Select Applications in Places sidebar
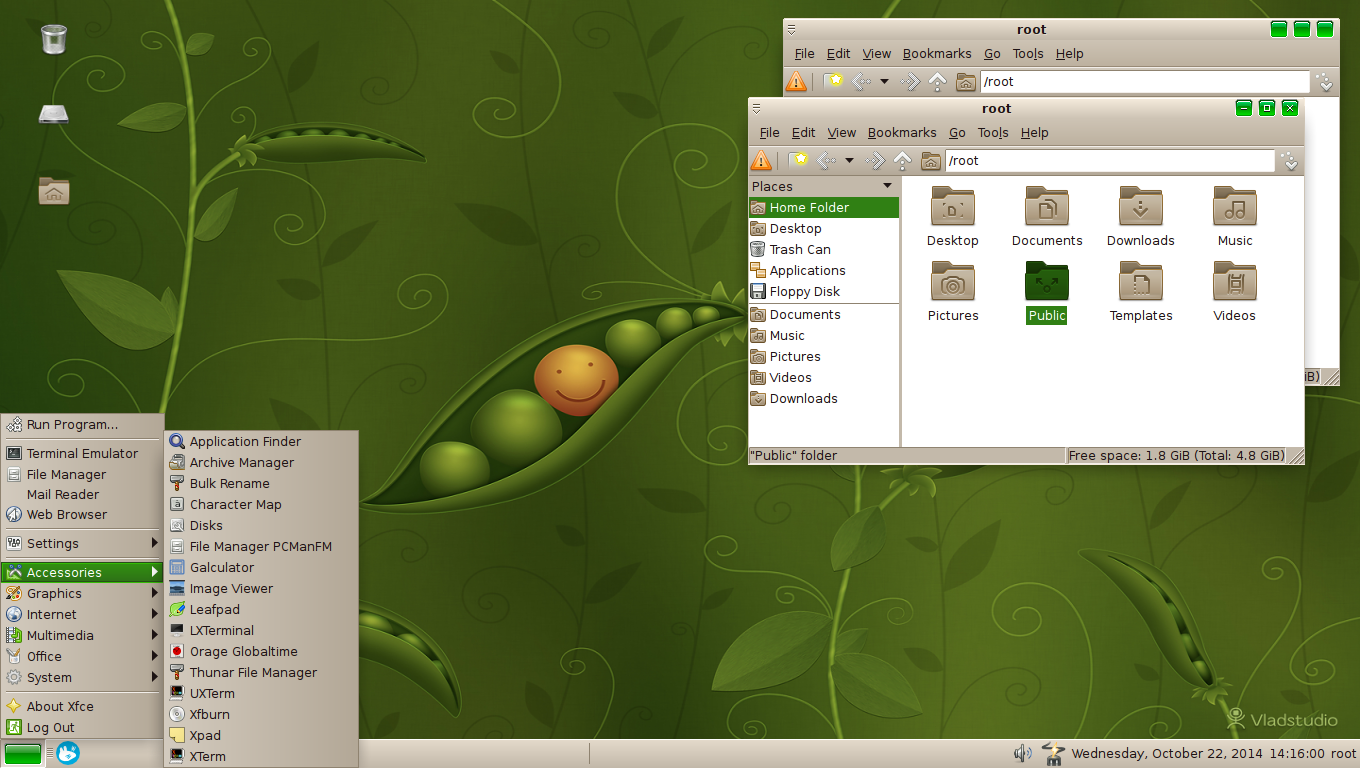The image size is (1360, 768). tap(824, 270)
